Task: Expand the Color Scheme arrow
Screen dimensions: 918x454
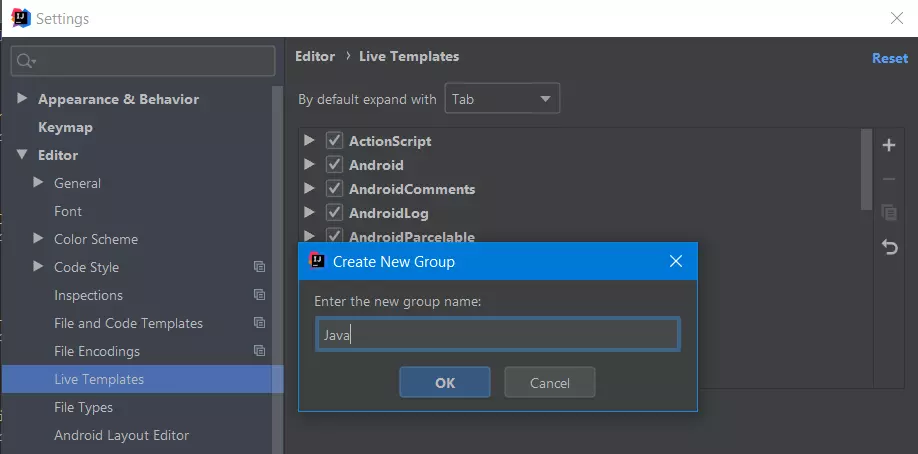Action: click(x=38, y=238)
